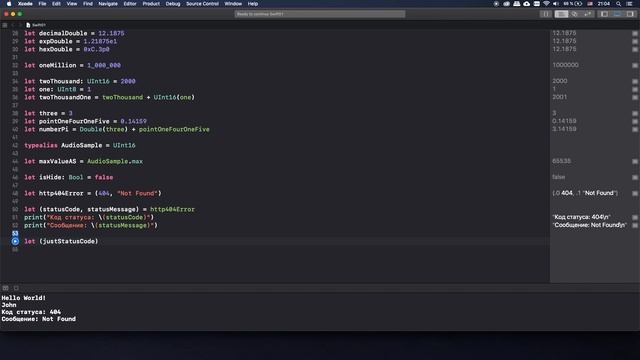Run playground up to the justStatusCode line
Screen dimensions: 640x360
[x=15, y=241]
